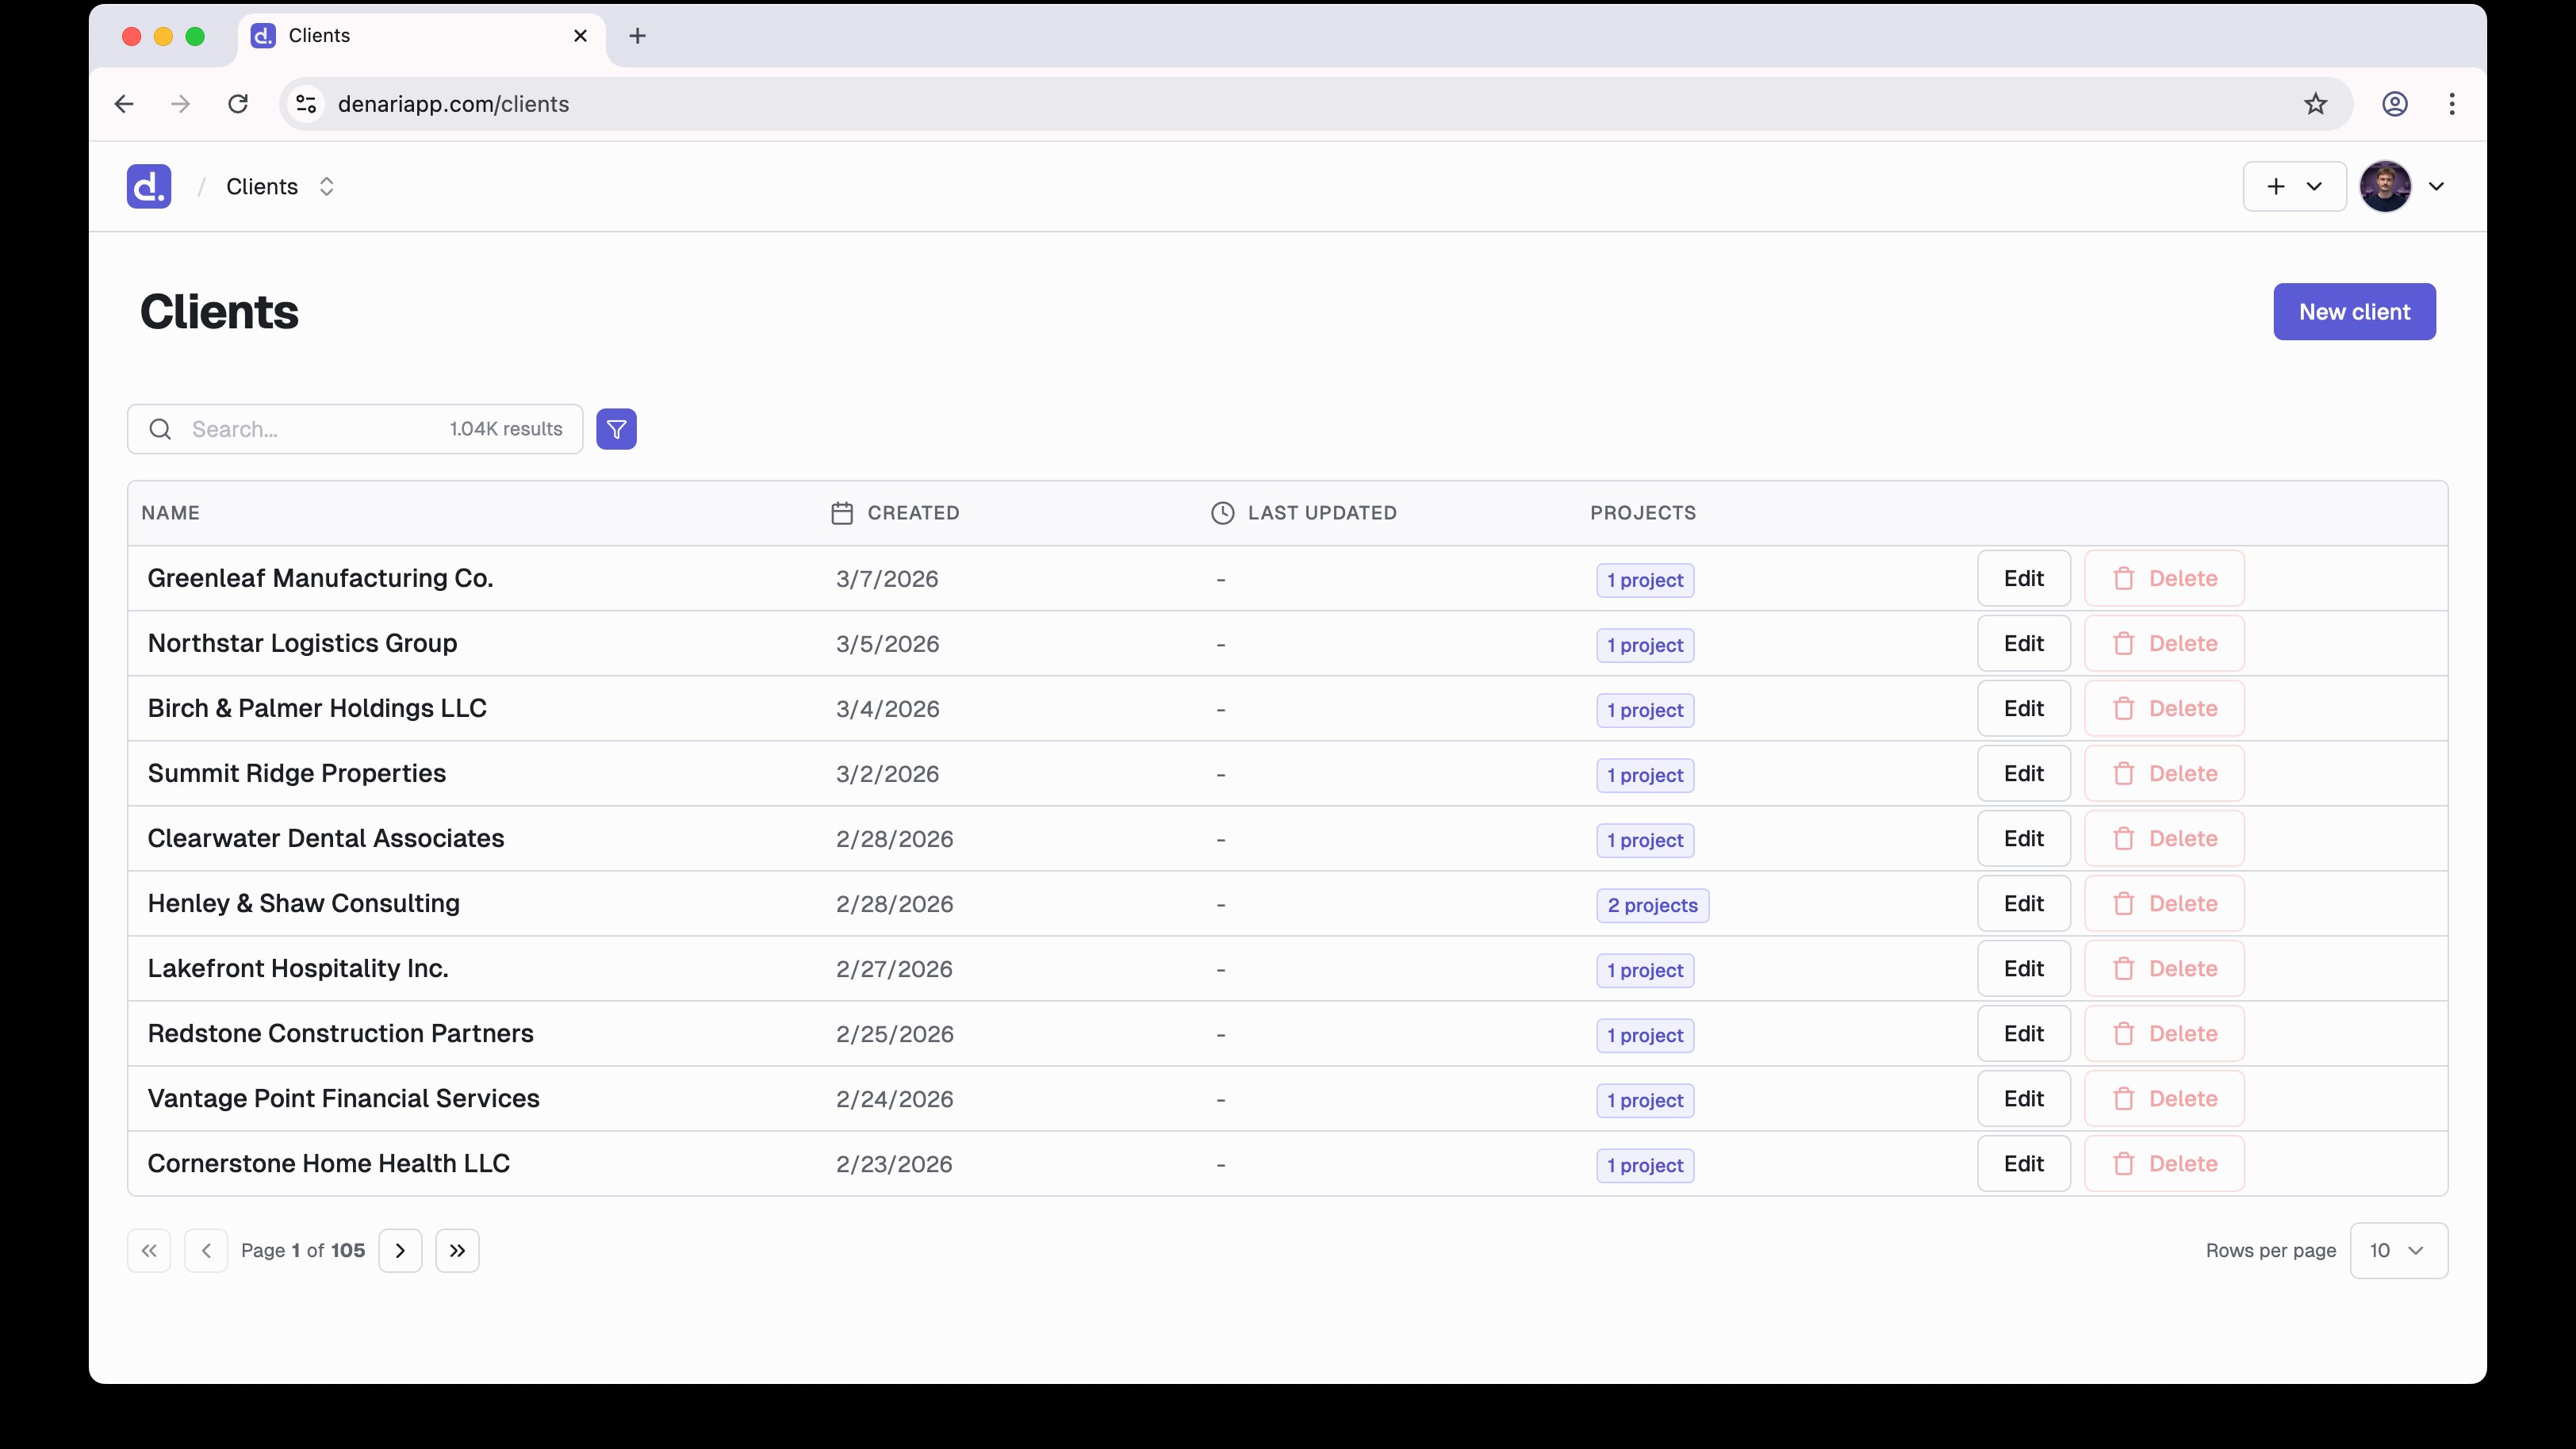
Task: Open the user account menu chevron
Action: [2436, 186]
